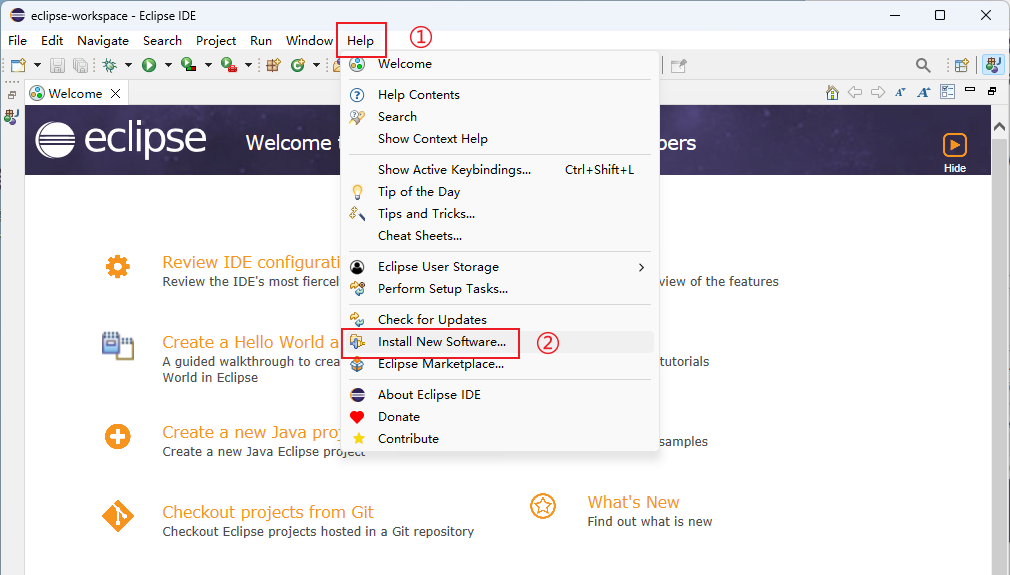
Task: Choose Eclipse Marketplace menu item
Action: pos(500,364)
